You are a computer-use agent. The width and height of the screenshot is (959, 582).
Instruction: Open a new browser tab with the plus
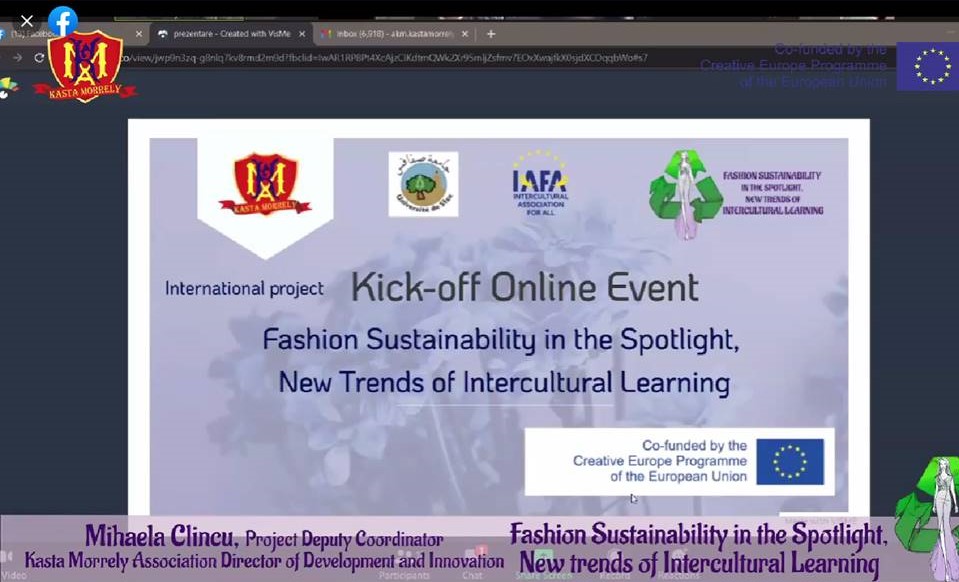[491, 34]
